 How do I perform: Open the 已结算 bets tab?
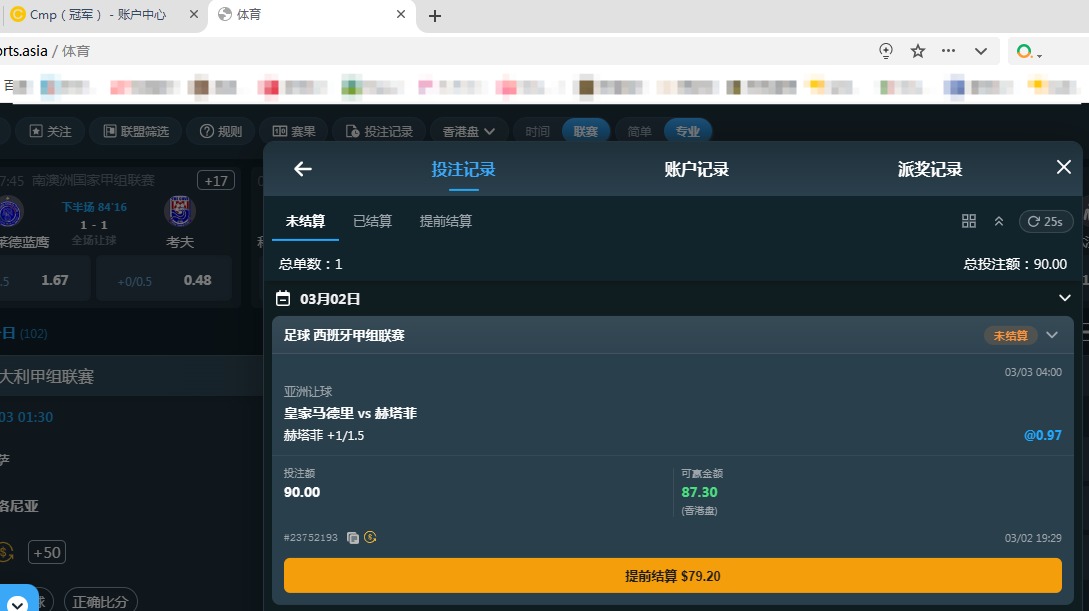click(372, 221)
